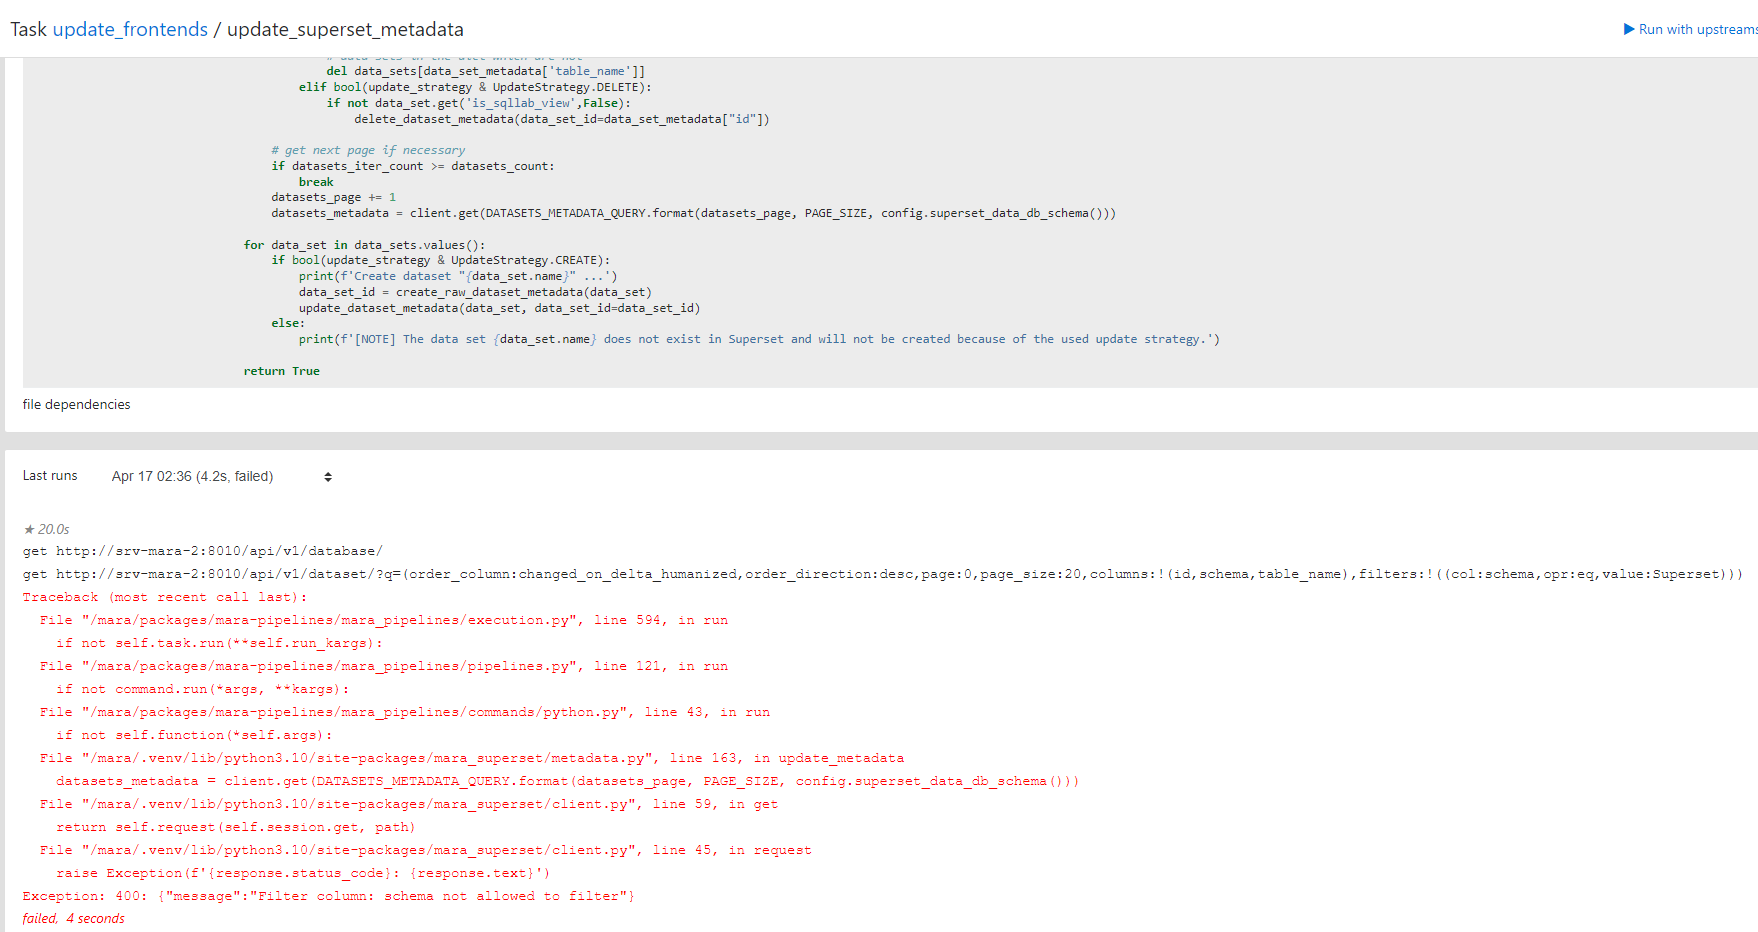Image resolution: width=1758 pixels, height=932 pixels.
Task: Click the traceback line for client.py line 45
Action: [425, 849]
